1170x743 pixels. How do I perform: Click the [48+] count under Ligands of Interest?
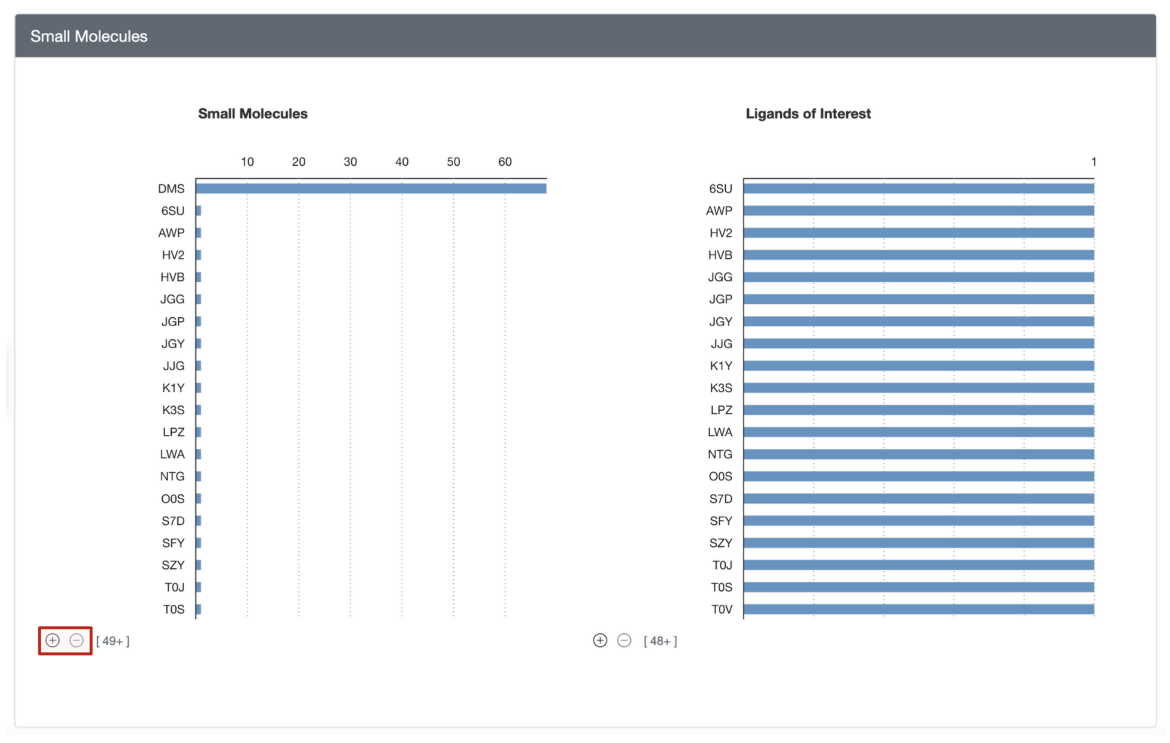660,641
